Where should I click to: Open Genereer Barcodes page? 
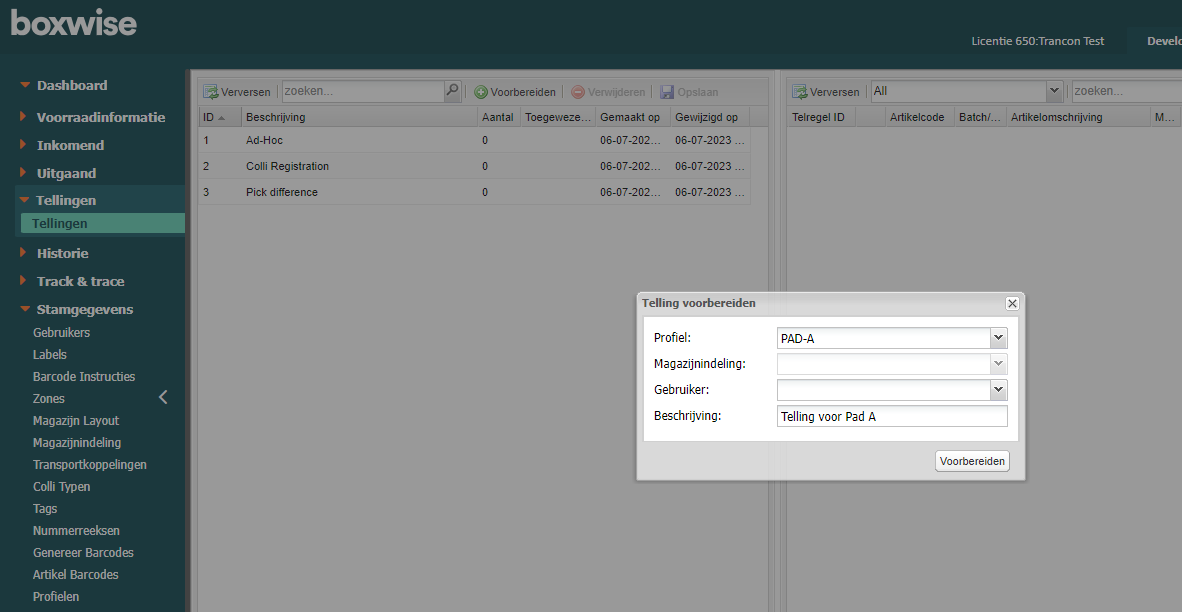point(83,553)
